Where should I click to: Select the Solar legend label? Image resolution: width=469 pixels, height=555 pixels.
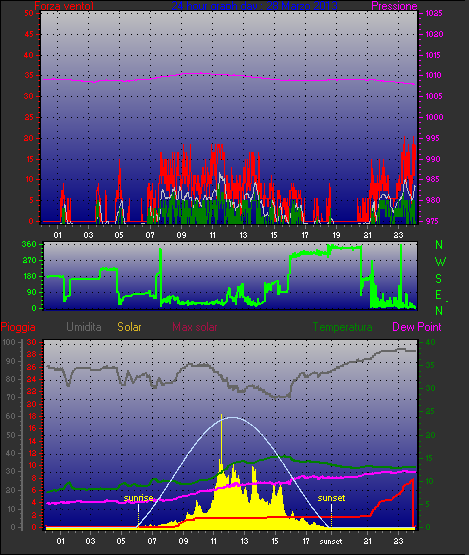click(129, 327)
